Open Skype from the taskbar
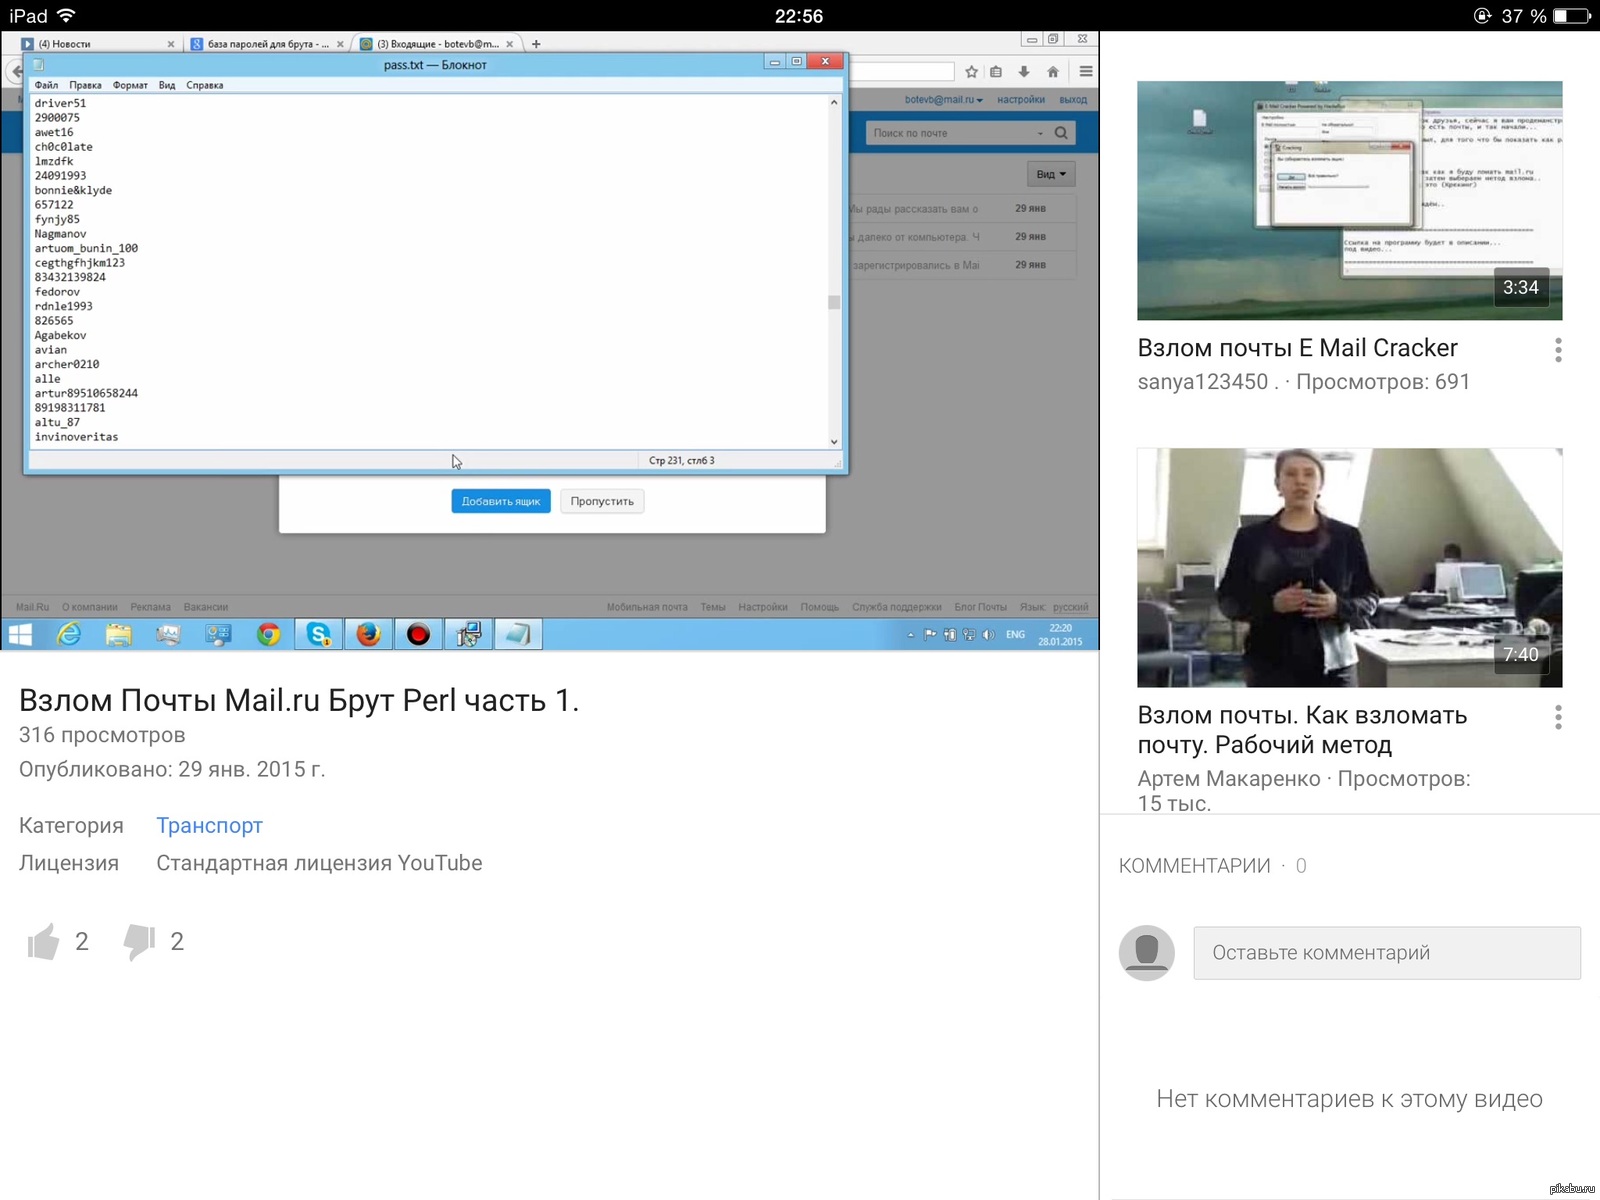Screen dimensions: 1600x1200 pos(318,634)
